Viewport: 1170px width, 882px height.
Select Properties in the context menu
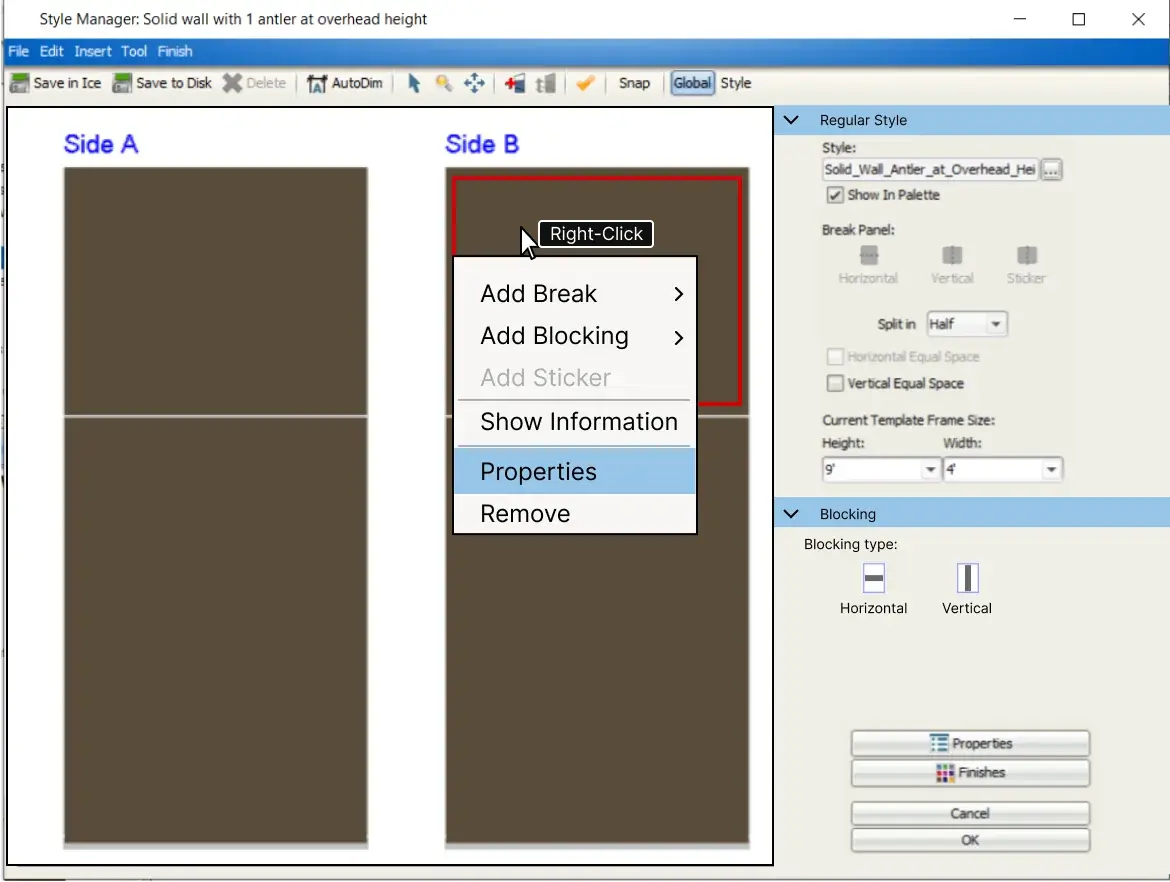pyautogui.click(x=575, y=471)
